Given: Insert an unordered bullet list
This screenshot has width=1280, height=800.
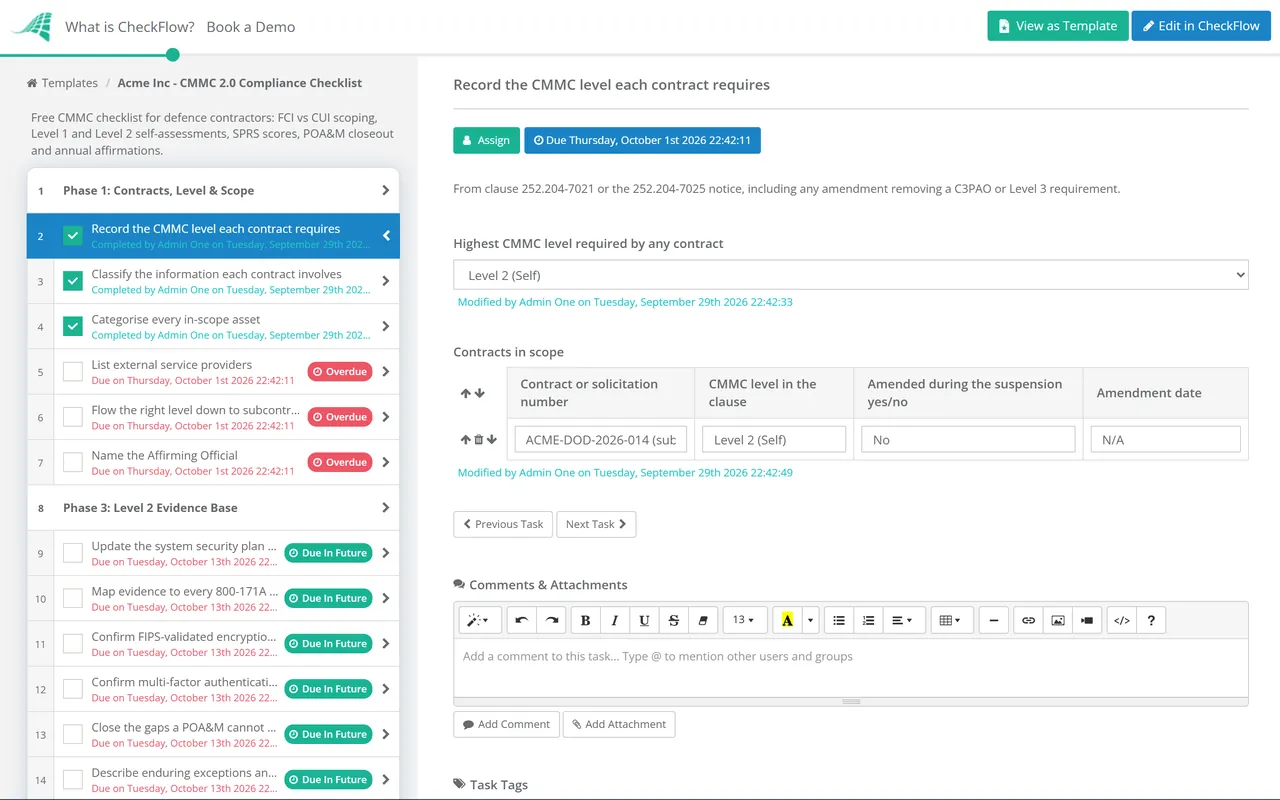Looking at the screenshot, I should click(x=839, y=620).
